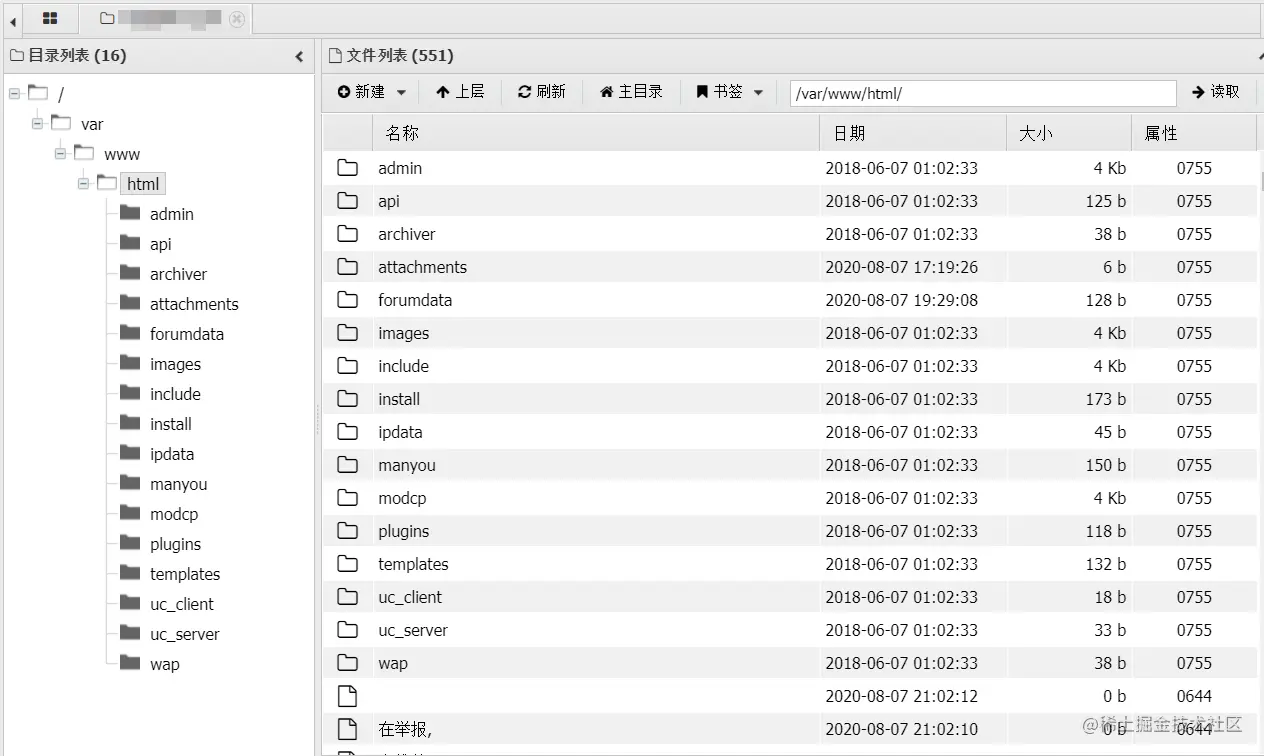Click size cell 173 b of install
This screenshot has height=756, width=1264.
pyautogui.click(x=1105, y=399)
